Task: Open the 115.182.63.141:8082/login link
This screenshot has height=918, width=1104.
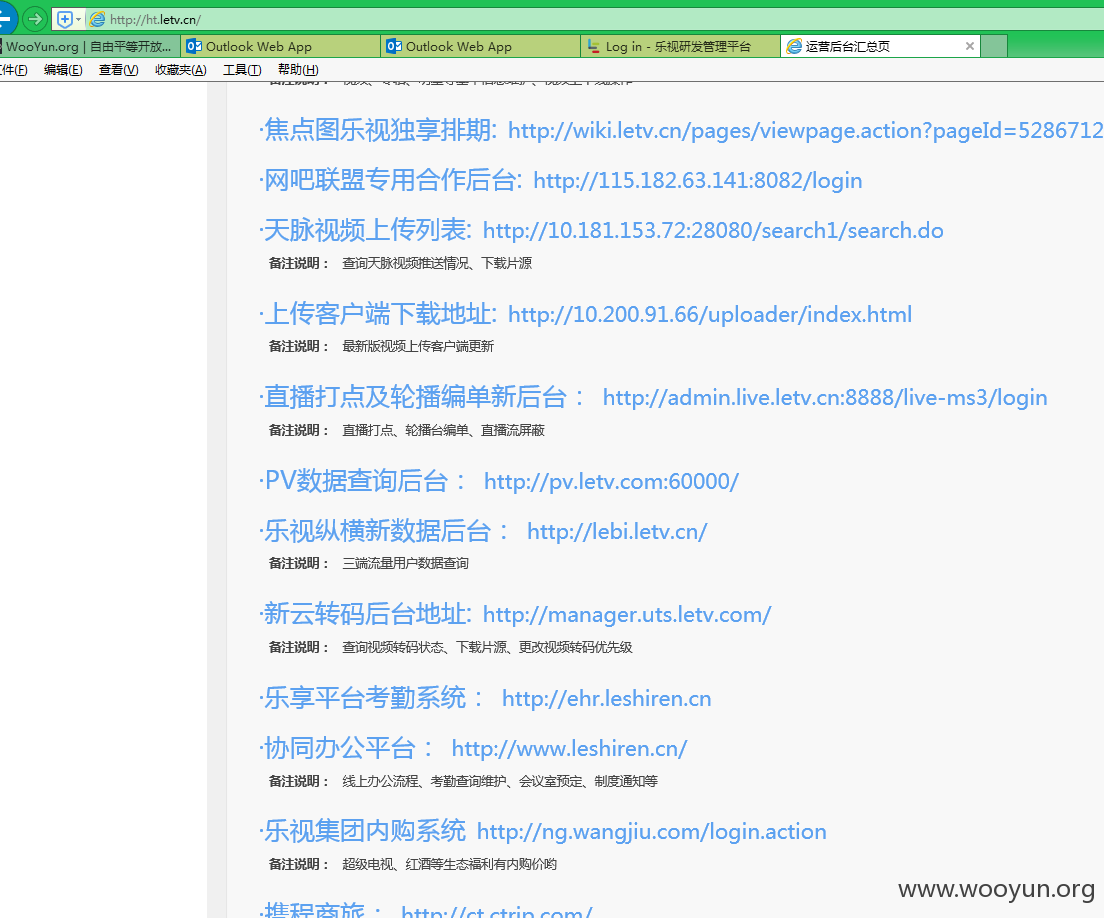Action: tap(698, 181)
